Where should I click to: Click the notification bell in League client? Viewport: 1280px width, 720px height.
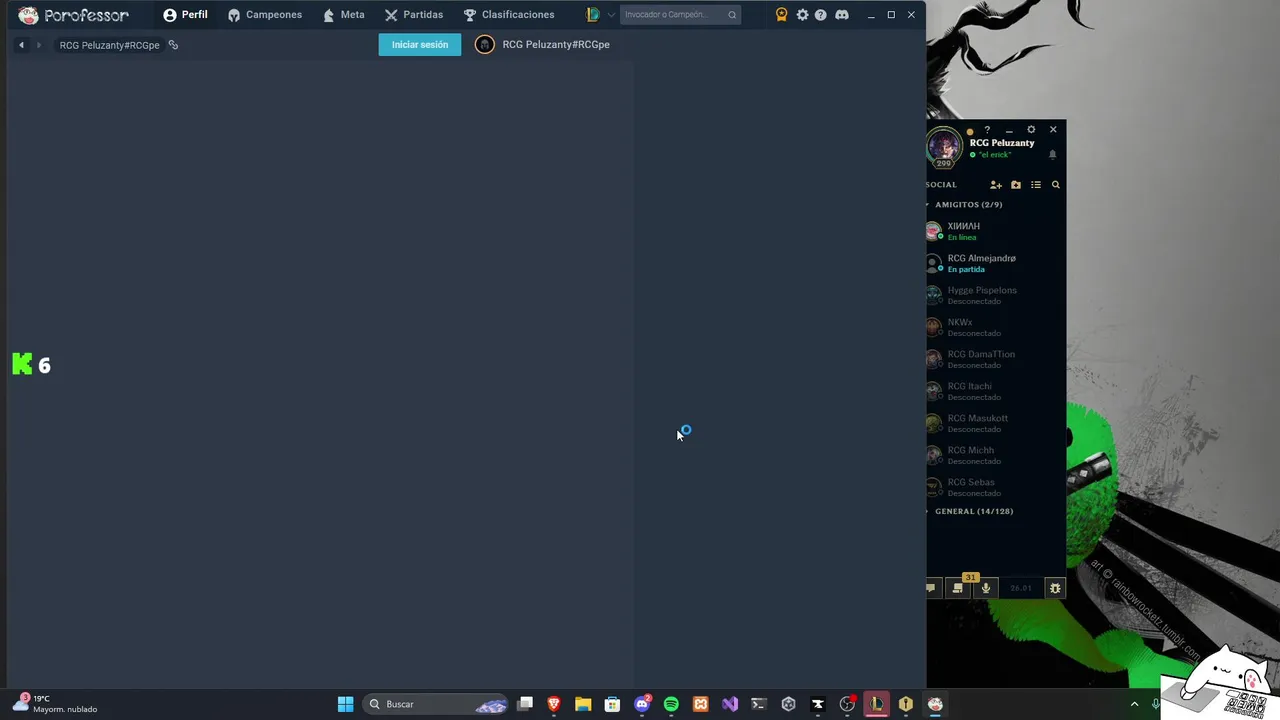click(x=1052, y=155)
